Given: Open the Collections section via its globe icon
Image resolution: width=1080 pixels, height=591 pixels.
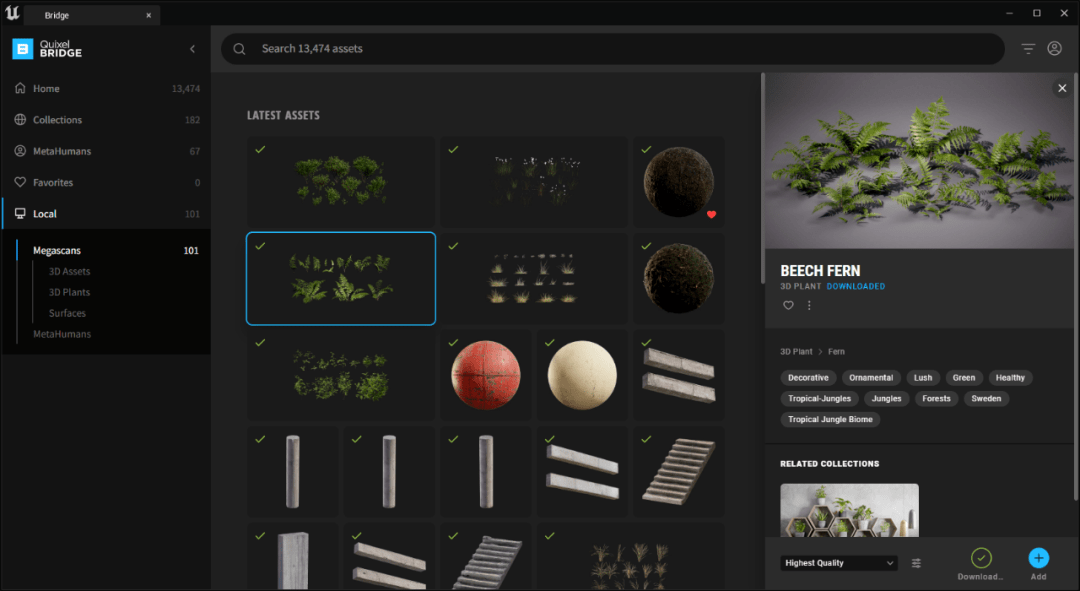Looking at the screenshot, I should pyautogui.click(x=20, y=119).
